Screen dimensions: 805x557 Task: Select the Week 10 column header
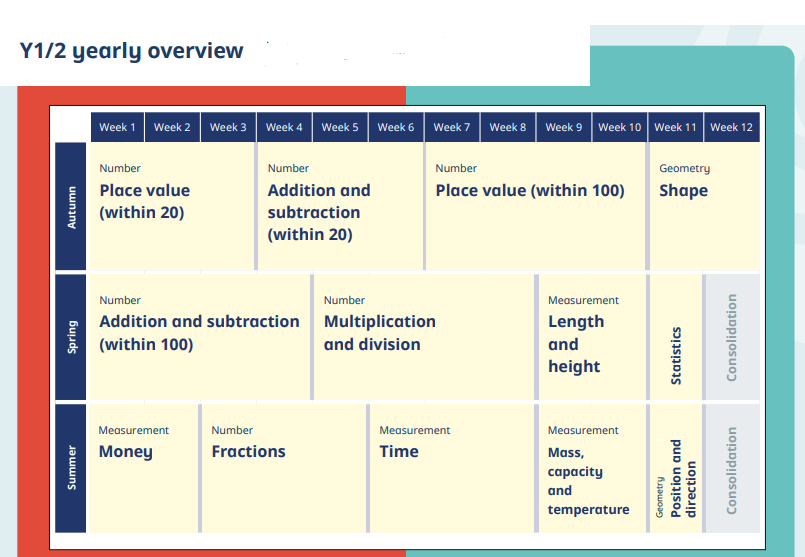[620, 127]
